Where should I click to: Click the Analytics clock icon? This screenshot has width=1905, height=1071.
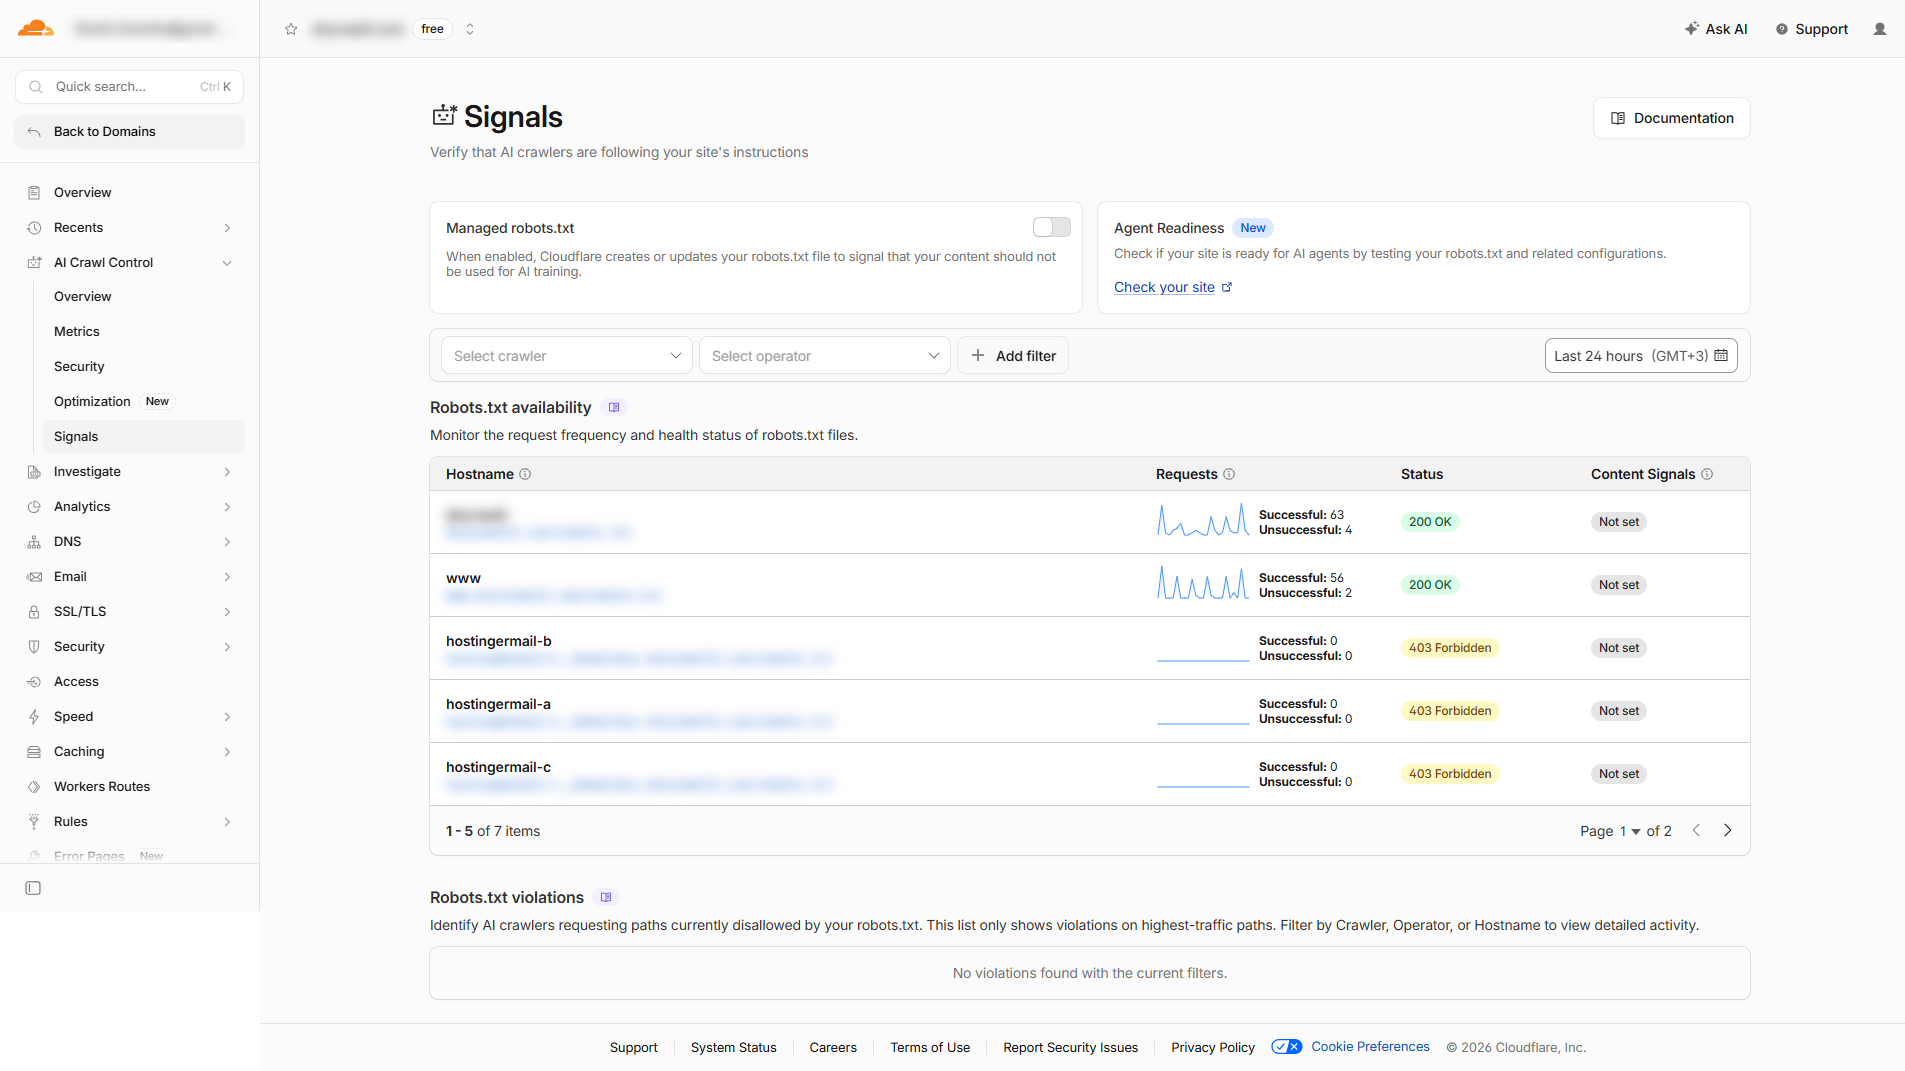pos(34,507)
